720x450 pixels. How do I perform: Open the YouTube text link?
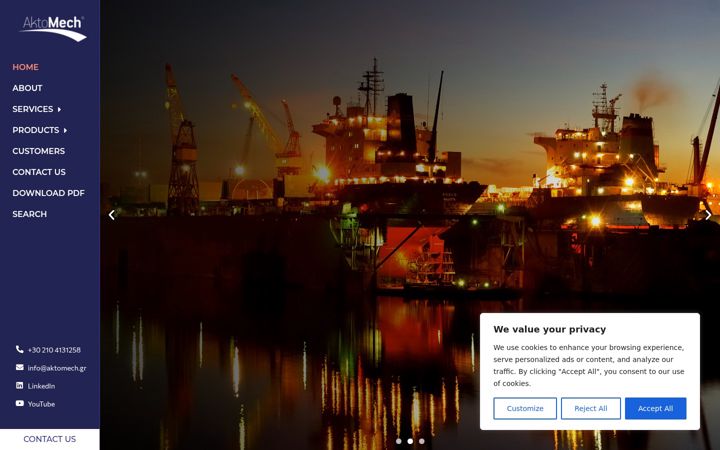pyautogui.click(x=41, y=404)
